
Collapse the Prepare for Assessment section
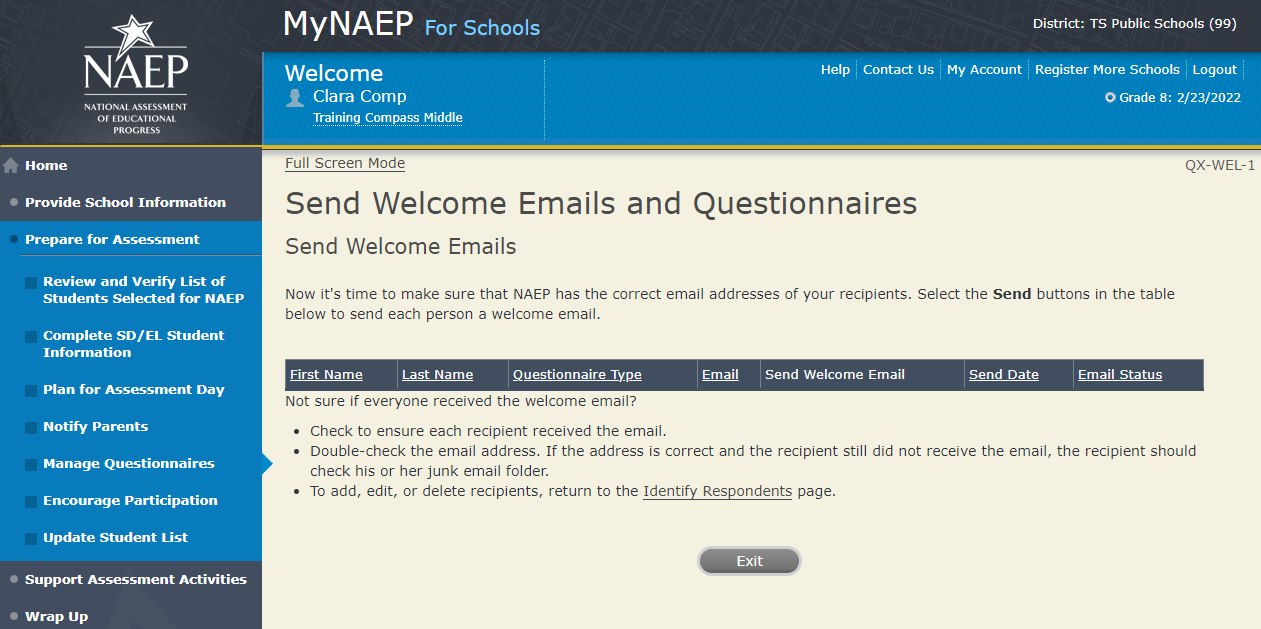(112, 239)
